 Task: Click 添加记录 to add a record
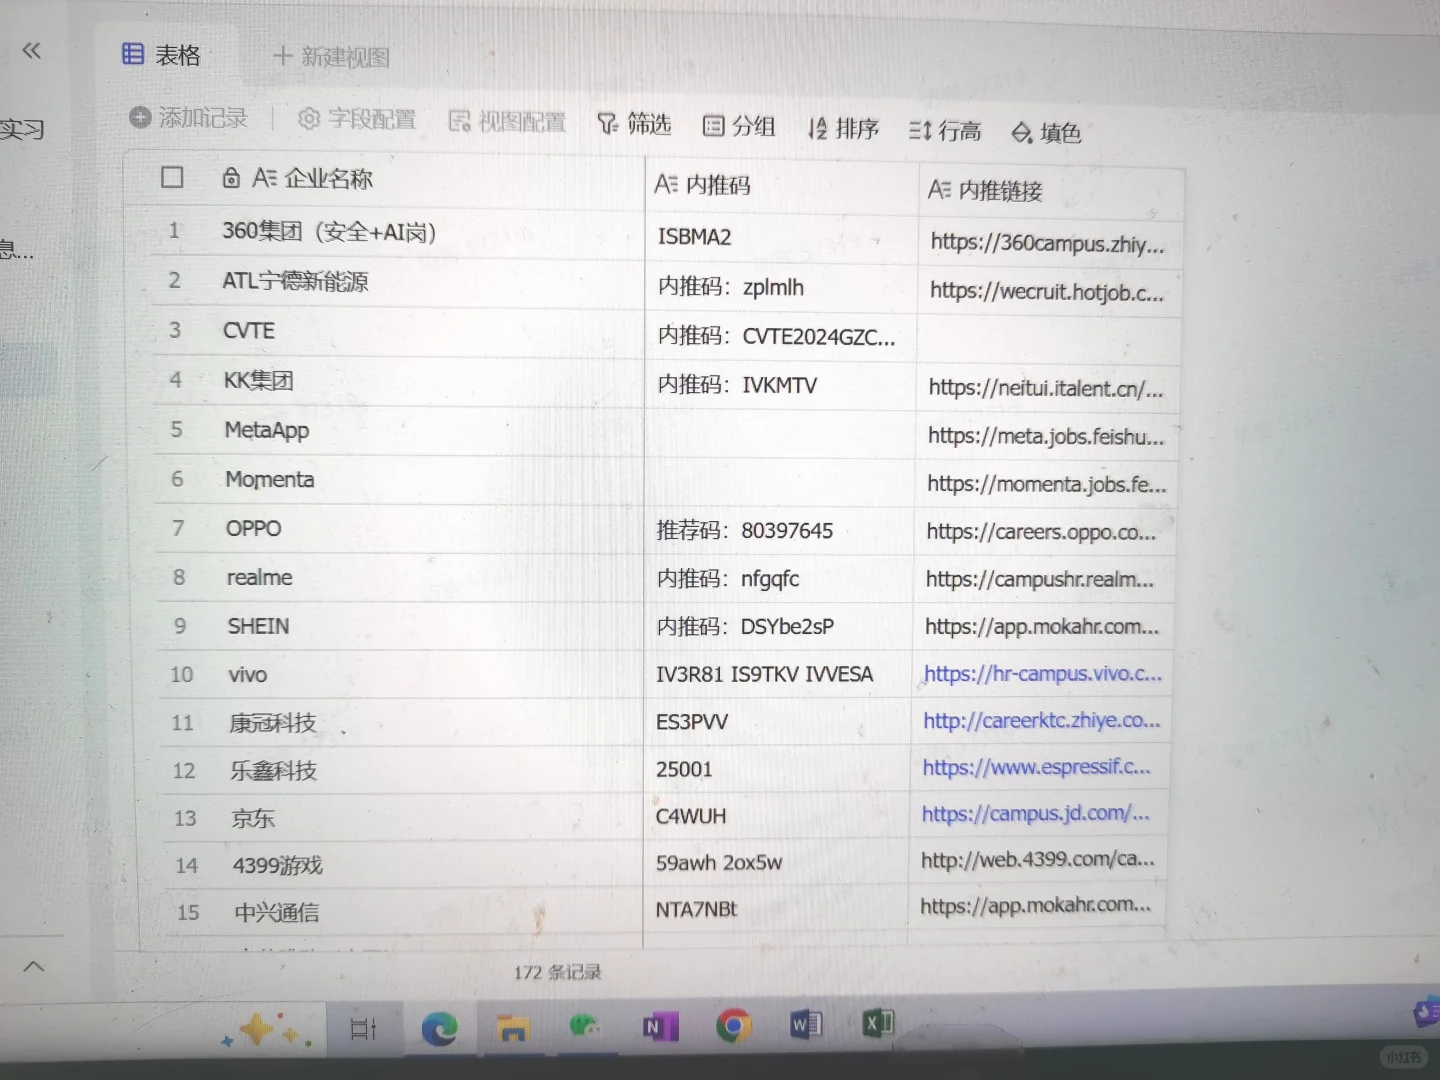[x=188, y=118]
